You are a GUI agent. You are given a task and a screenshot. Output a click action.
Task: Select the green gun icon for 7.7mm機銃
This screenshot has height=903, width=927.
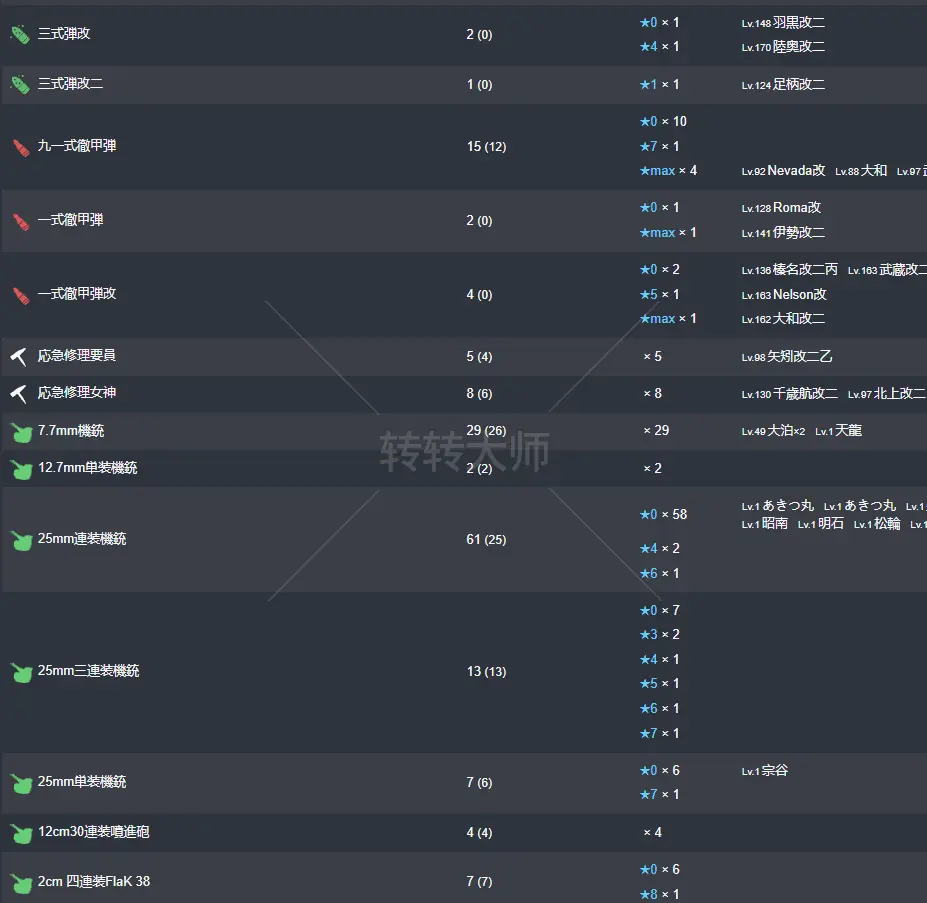pos(19,432)
